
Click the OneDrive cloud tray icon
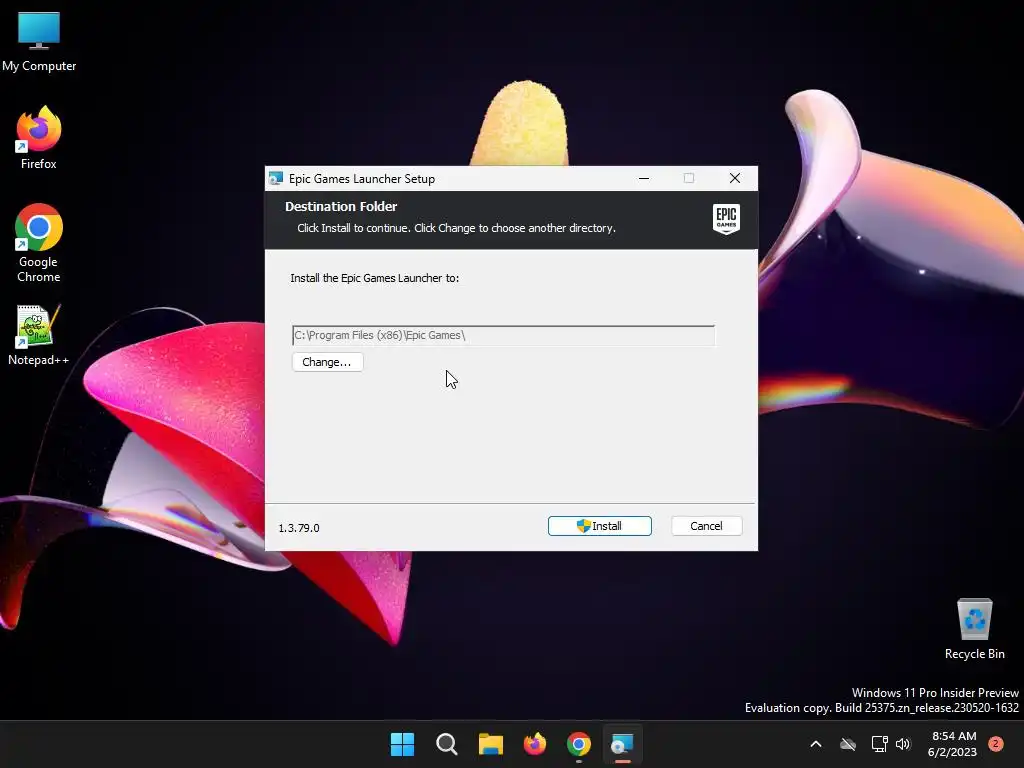tap(848, 744)
